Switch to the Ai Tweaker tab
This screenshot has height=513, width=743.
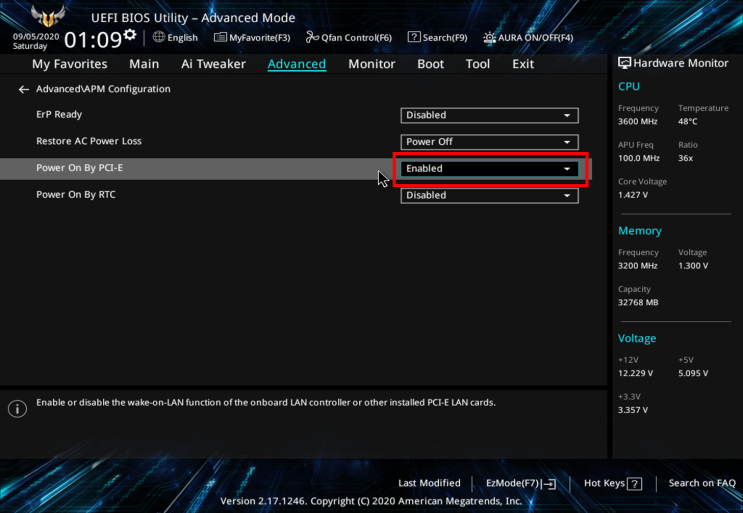[x=213, y=64]
